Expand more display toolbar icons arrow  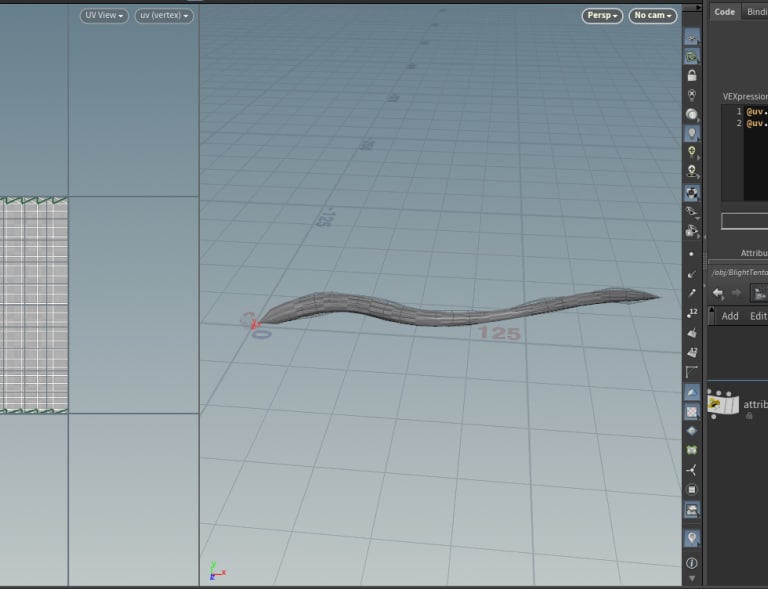(692, 579)
